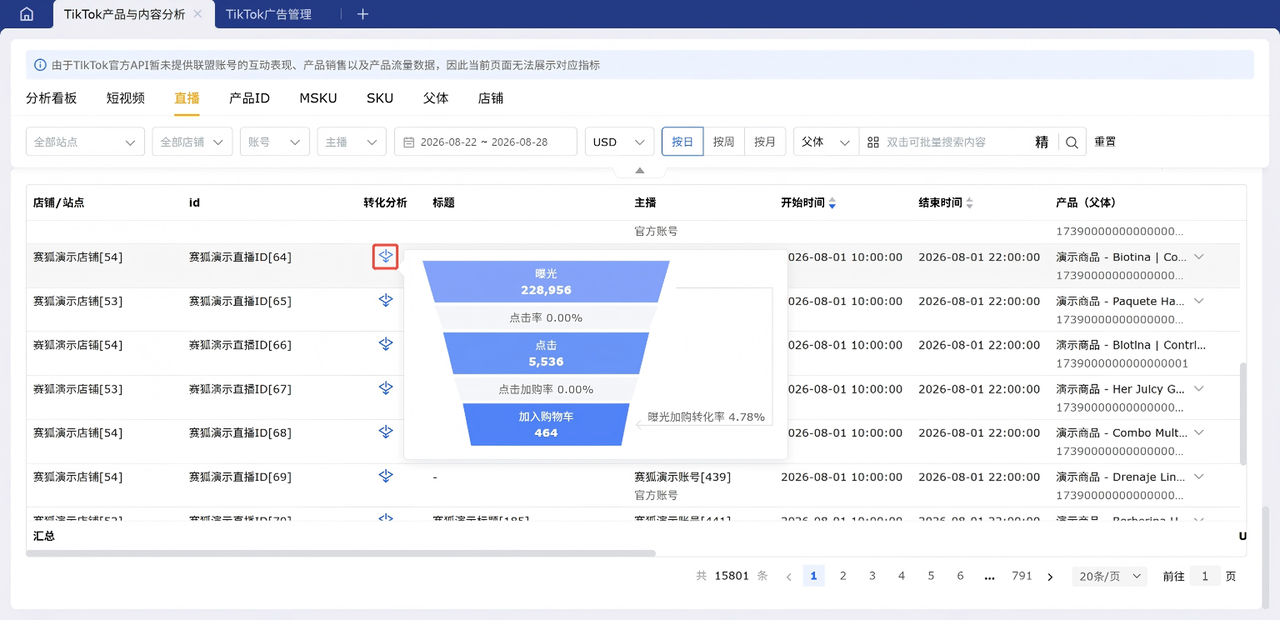The image size is (1280, 620).
Task: Open the date range picker 2026-08-22 ~ 2026-08-28
Action: (x=485, y=142)
